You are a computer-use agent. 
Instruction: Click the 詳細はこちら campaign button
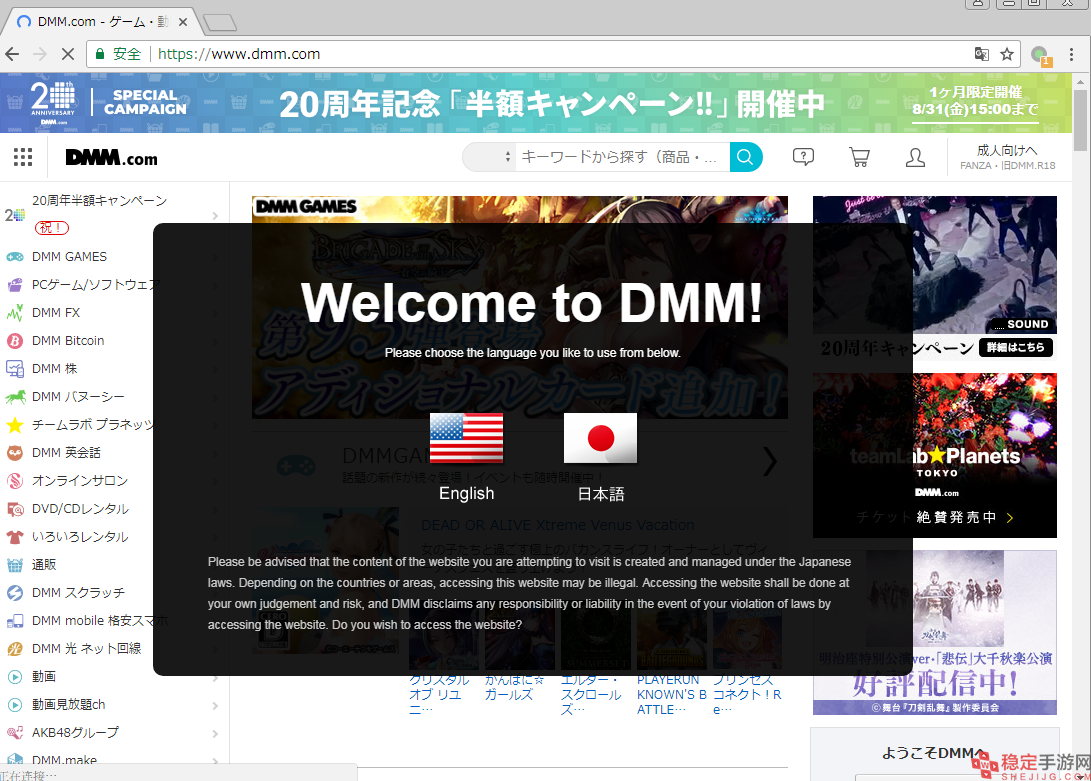pos(1015,347)
